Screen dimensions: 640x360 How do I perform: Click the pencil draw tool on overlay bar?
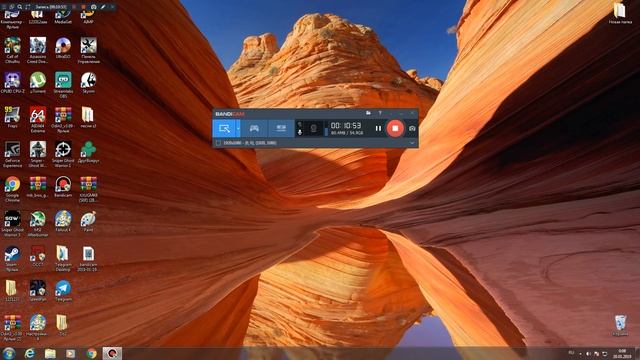(x=103, y=7)
